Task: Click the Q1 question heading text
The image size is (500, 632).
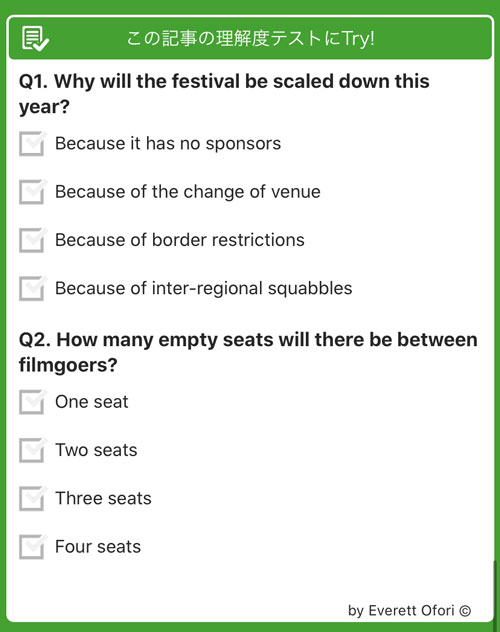Action: (224, 94)
